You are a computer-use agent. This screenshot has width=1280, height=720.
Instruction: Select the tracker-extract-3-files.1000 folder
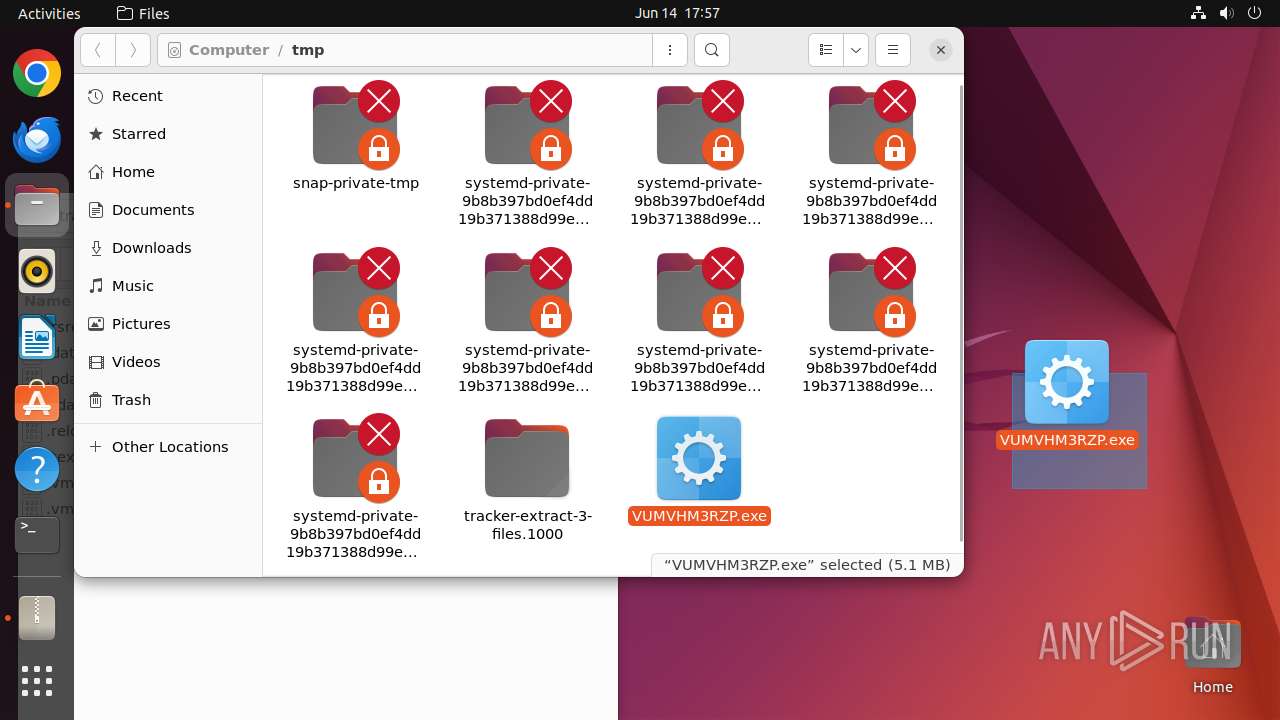(x=528, y=480)
